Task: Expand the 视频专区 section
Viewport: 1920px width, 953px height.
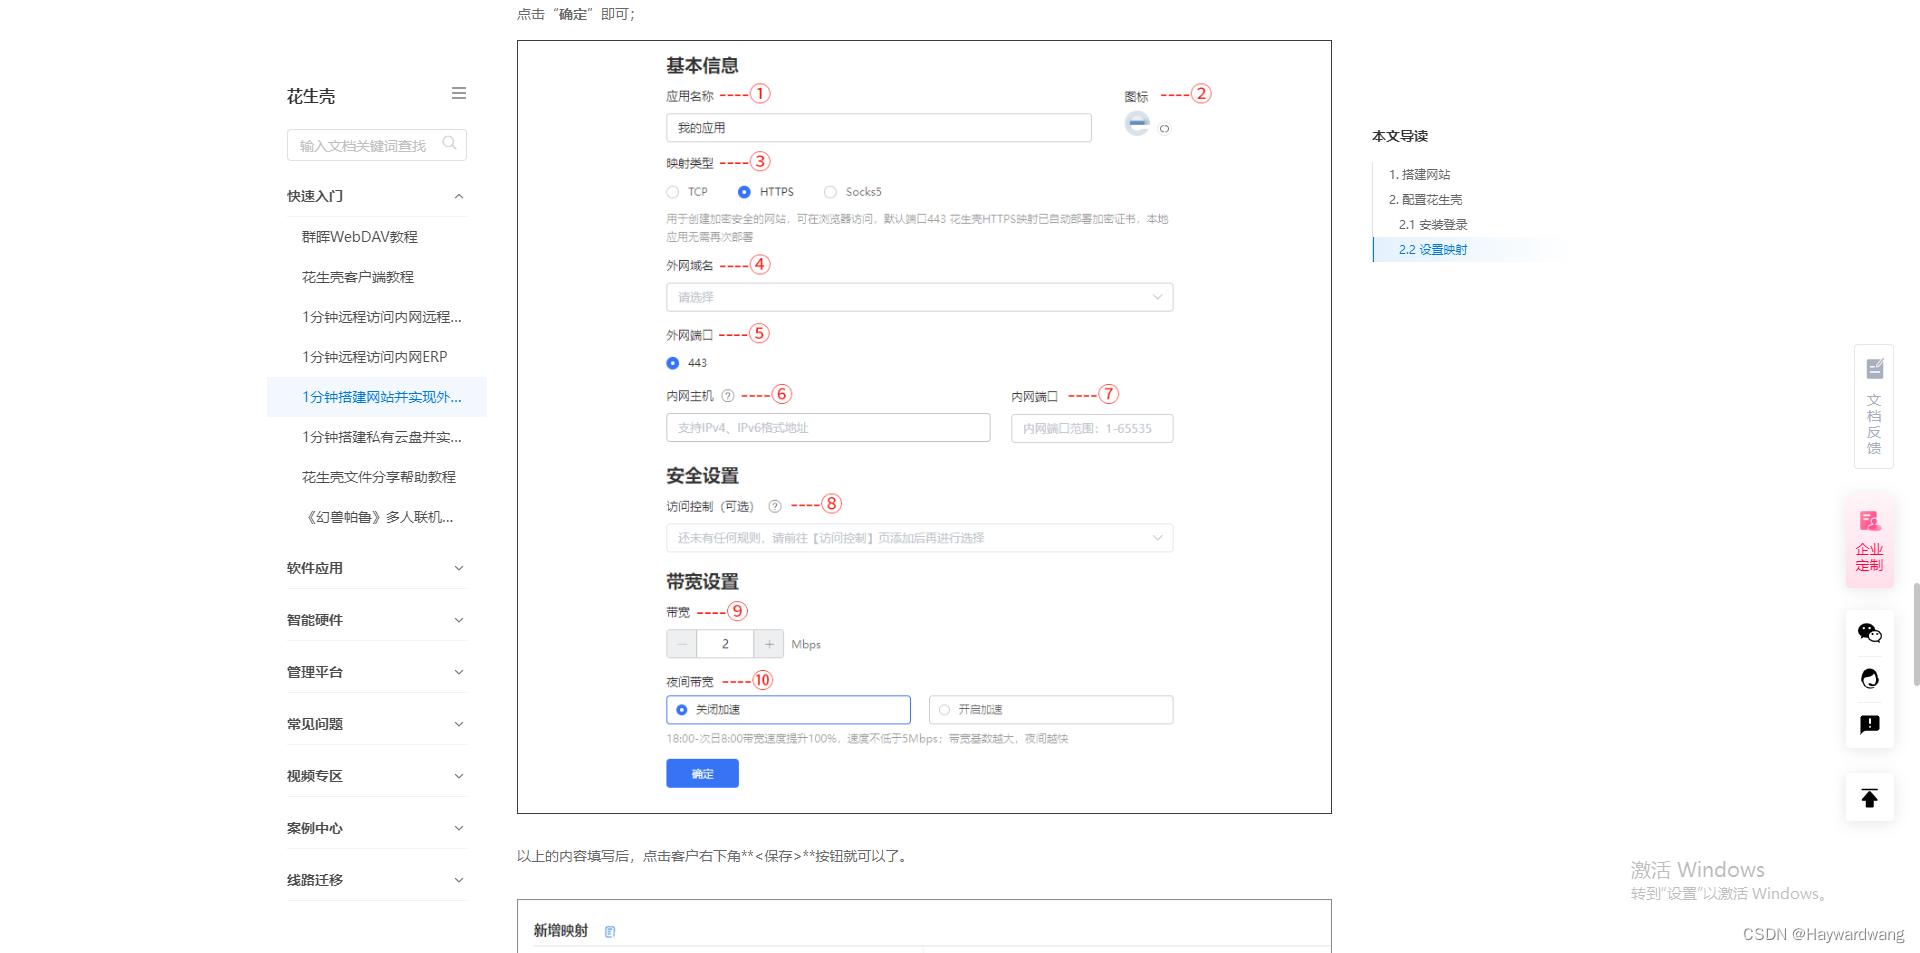Action: (376, 776)
